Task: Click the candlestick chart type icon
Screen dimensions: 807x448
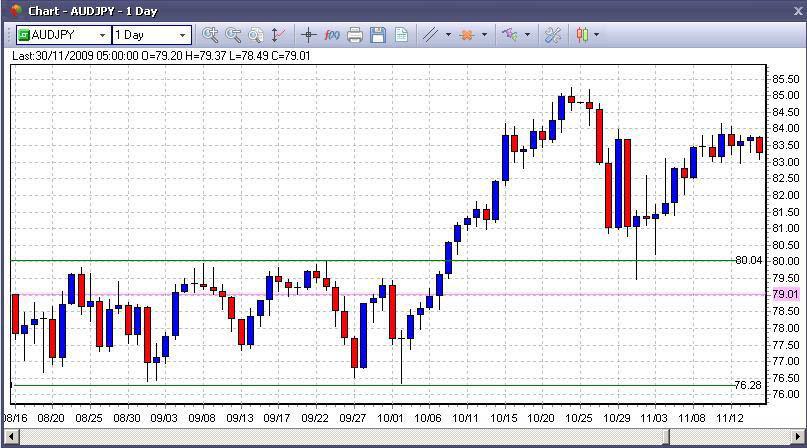Action: [x=582, y=35]
